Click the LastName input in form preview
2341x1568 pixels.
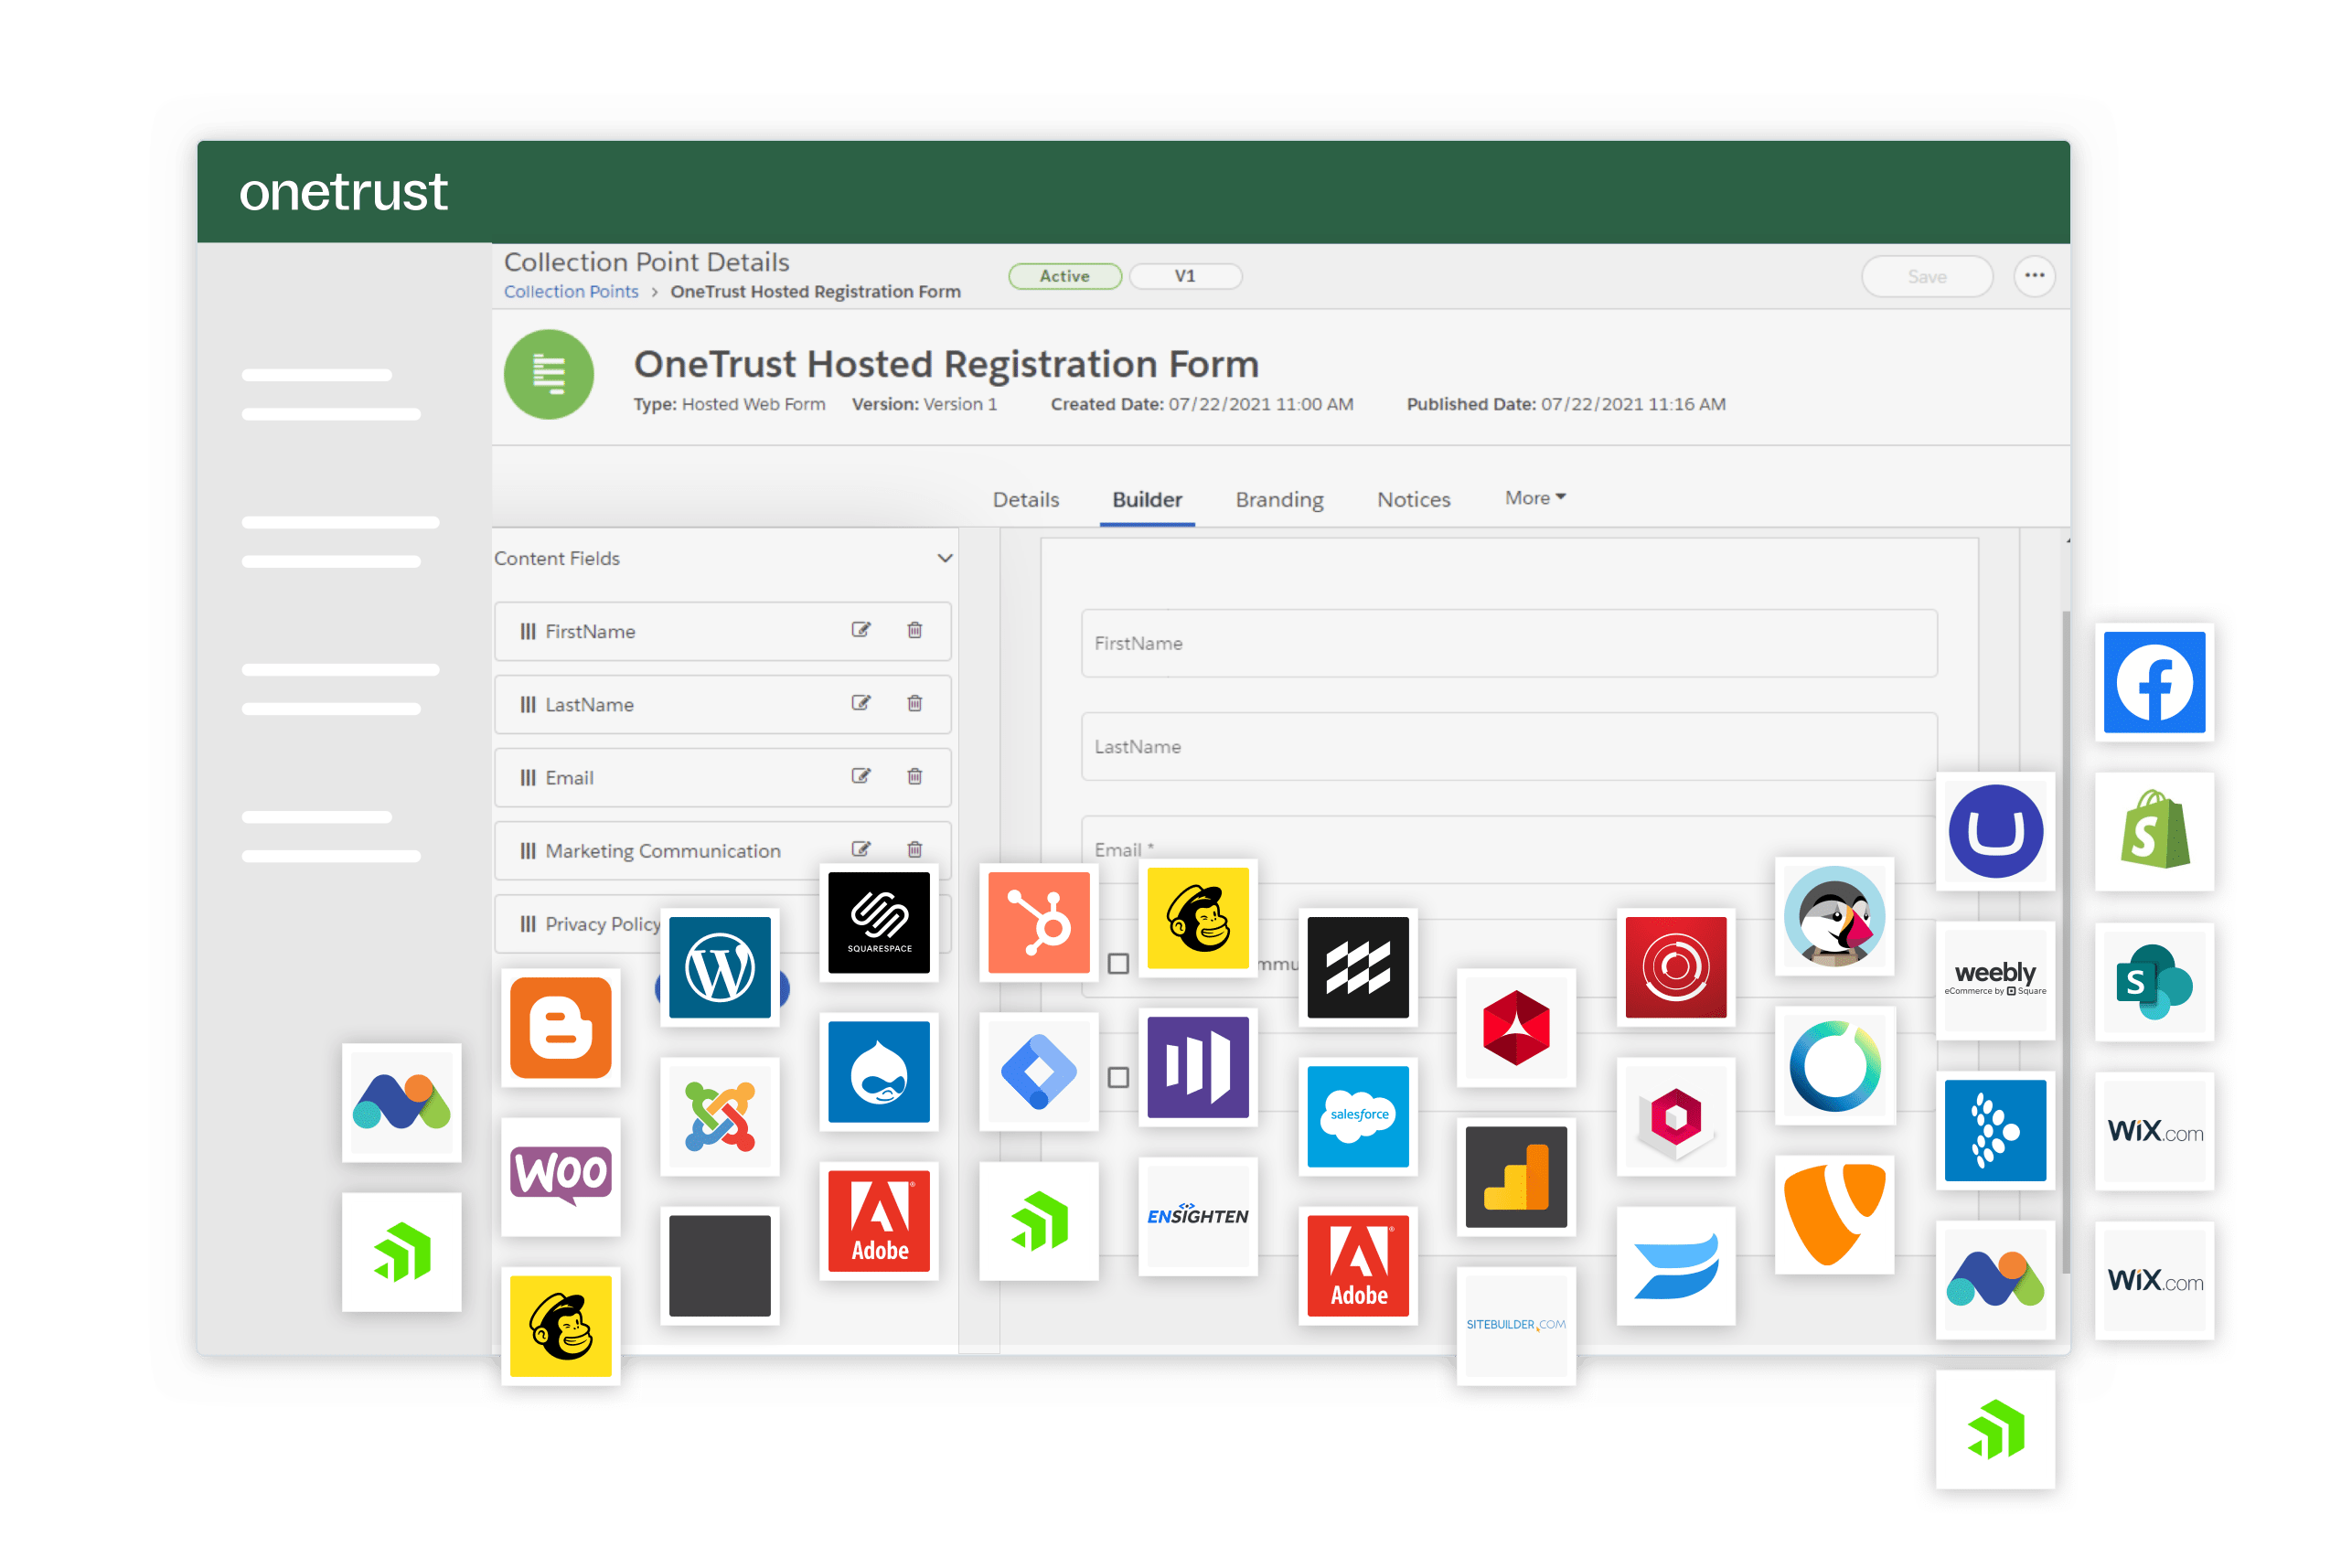click(x=1508, y=746)
